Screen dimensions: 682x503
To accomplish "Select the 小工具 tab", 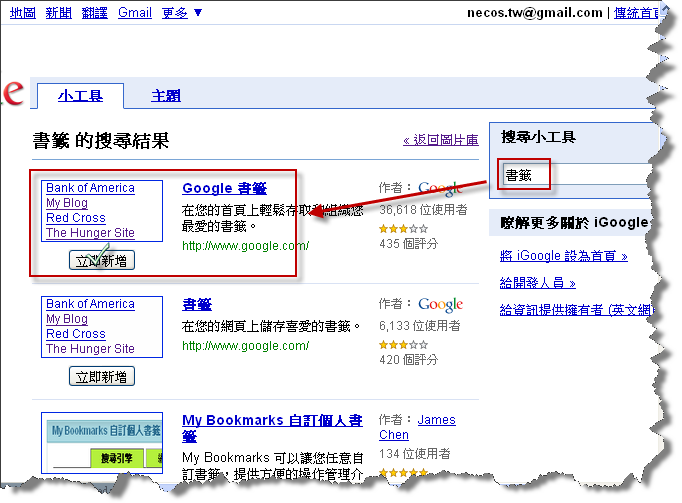I will pos(80,96).
